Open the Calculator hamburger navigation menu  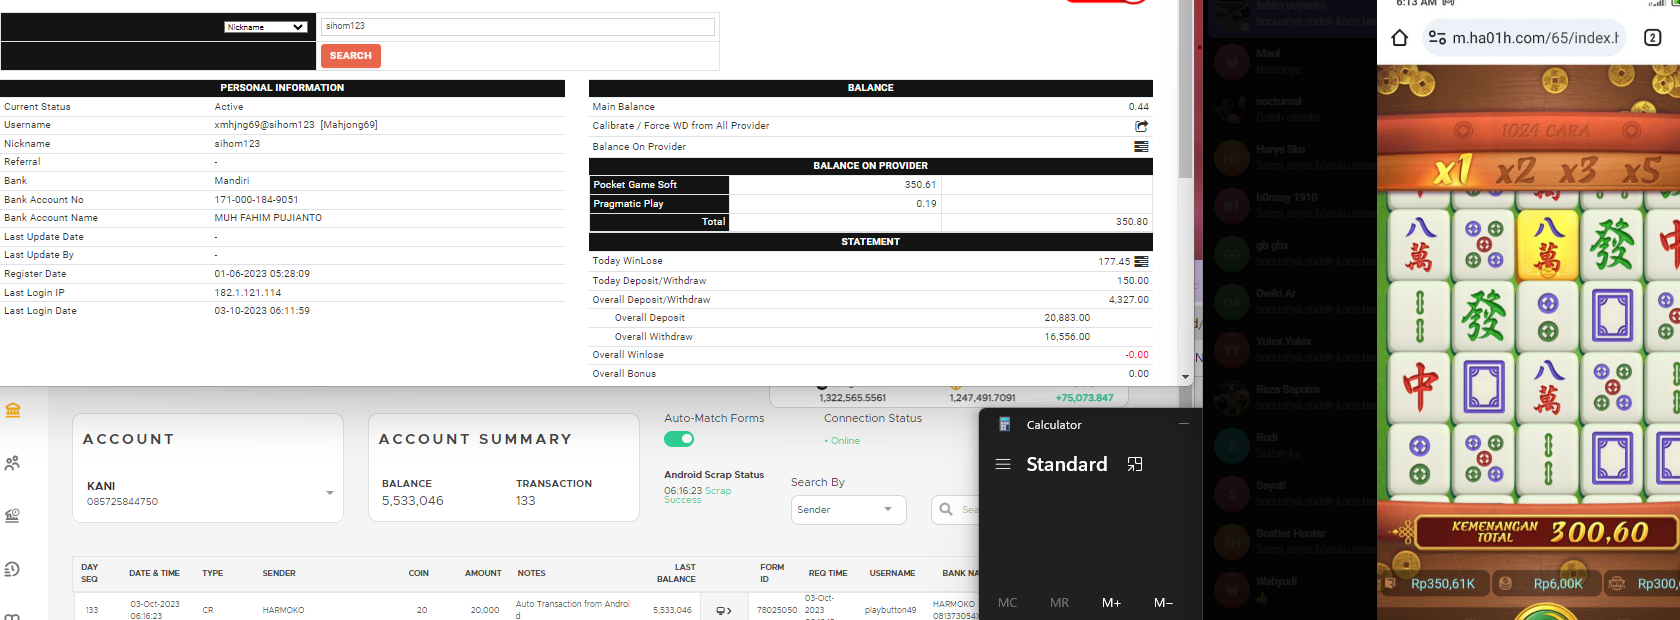(x=1003, y=464)
